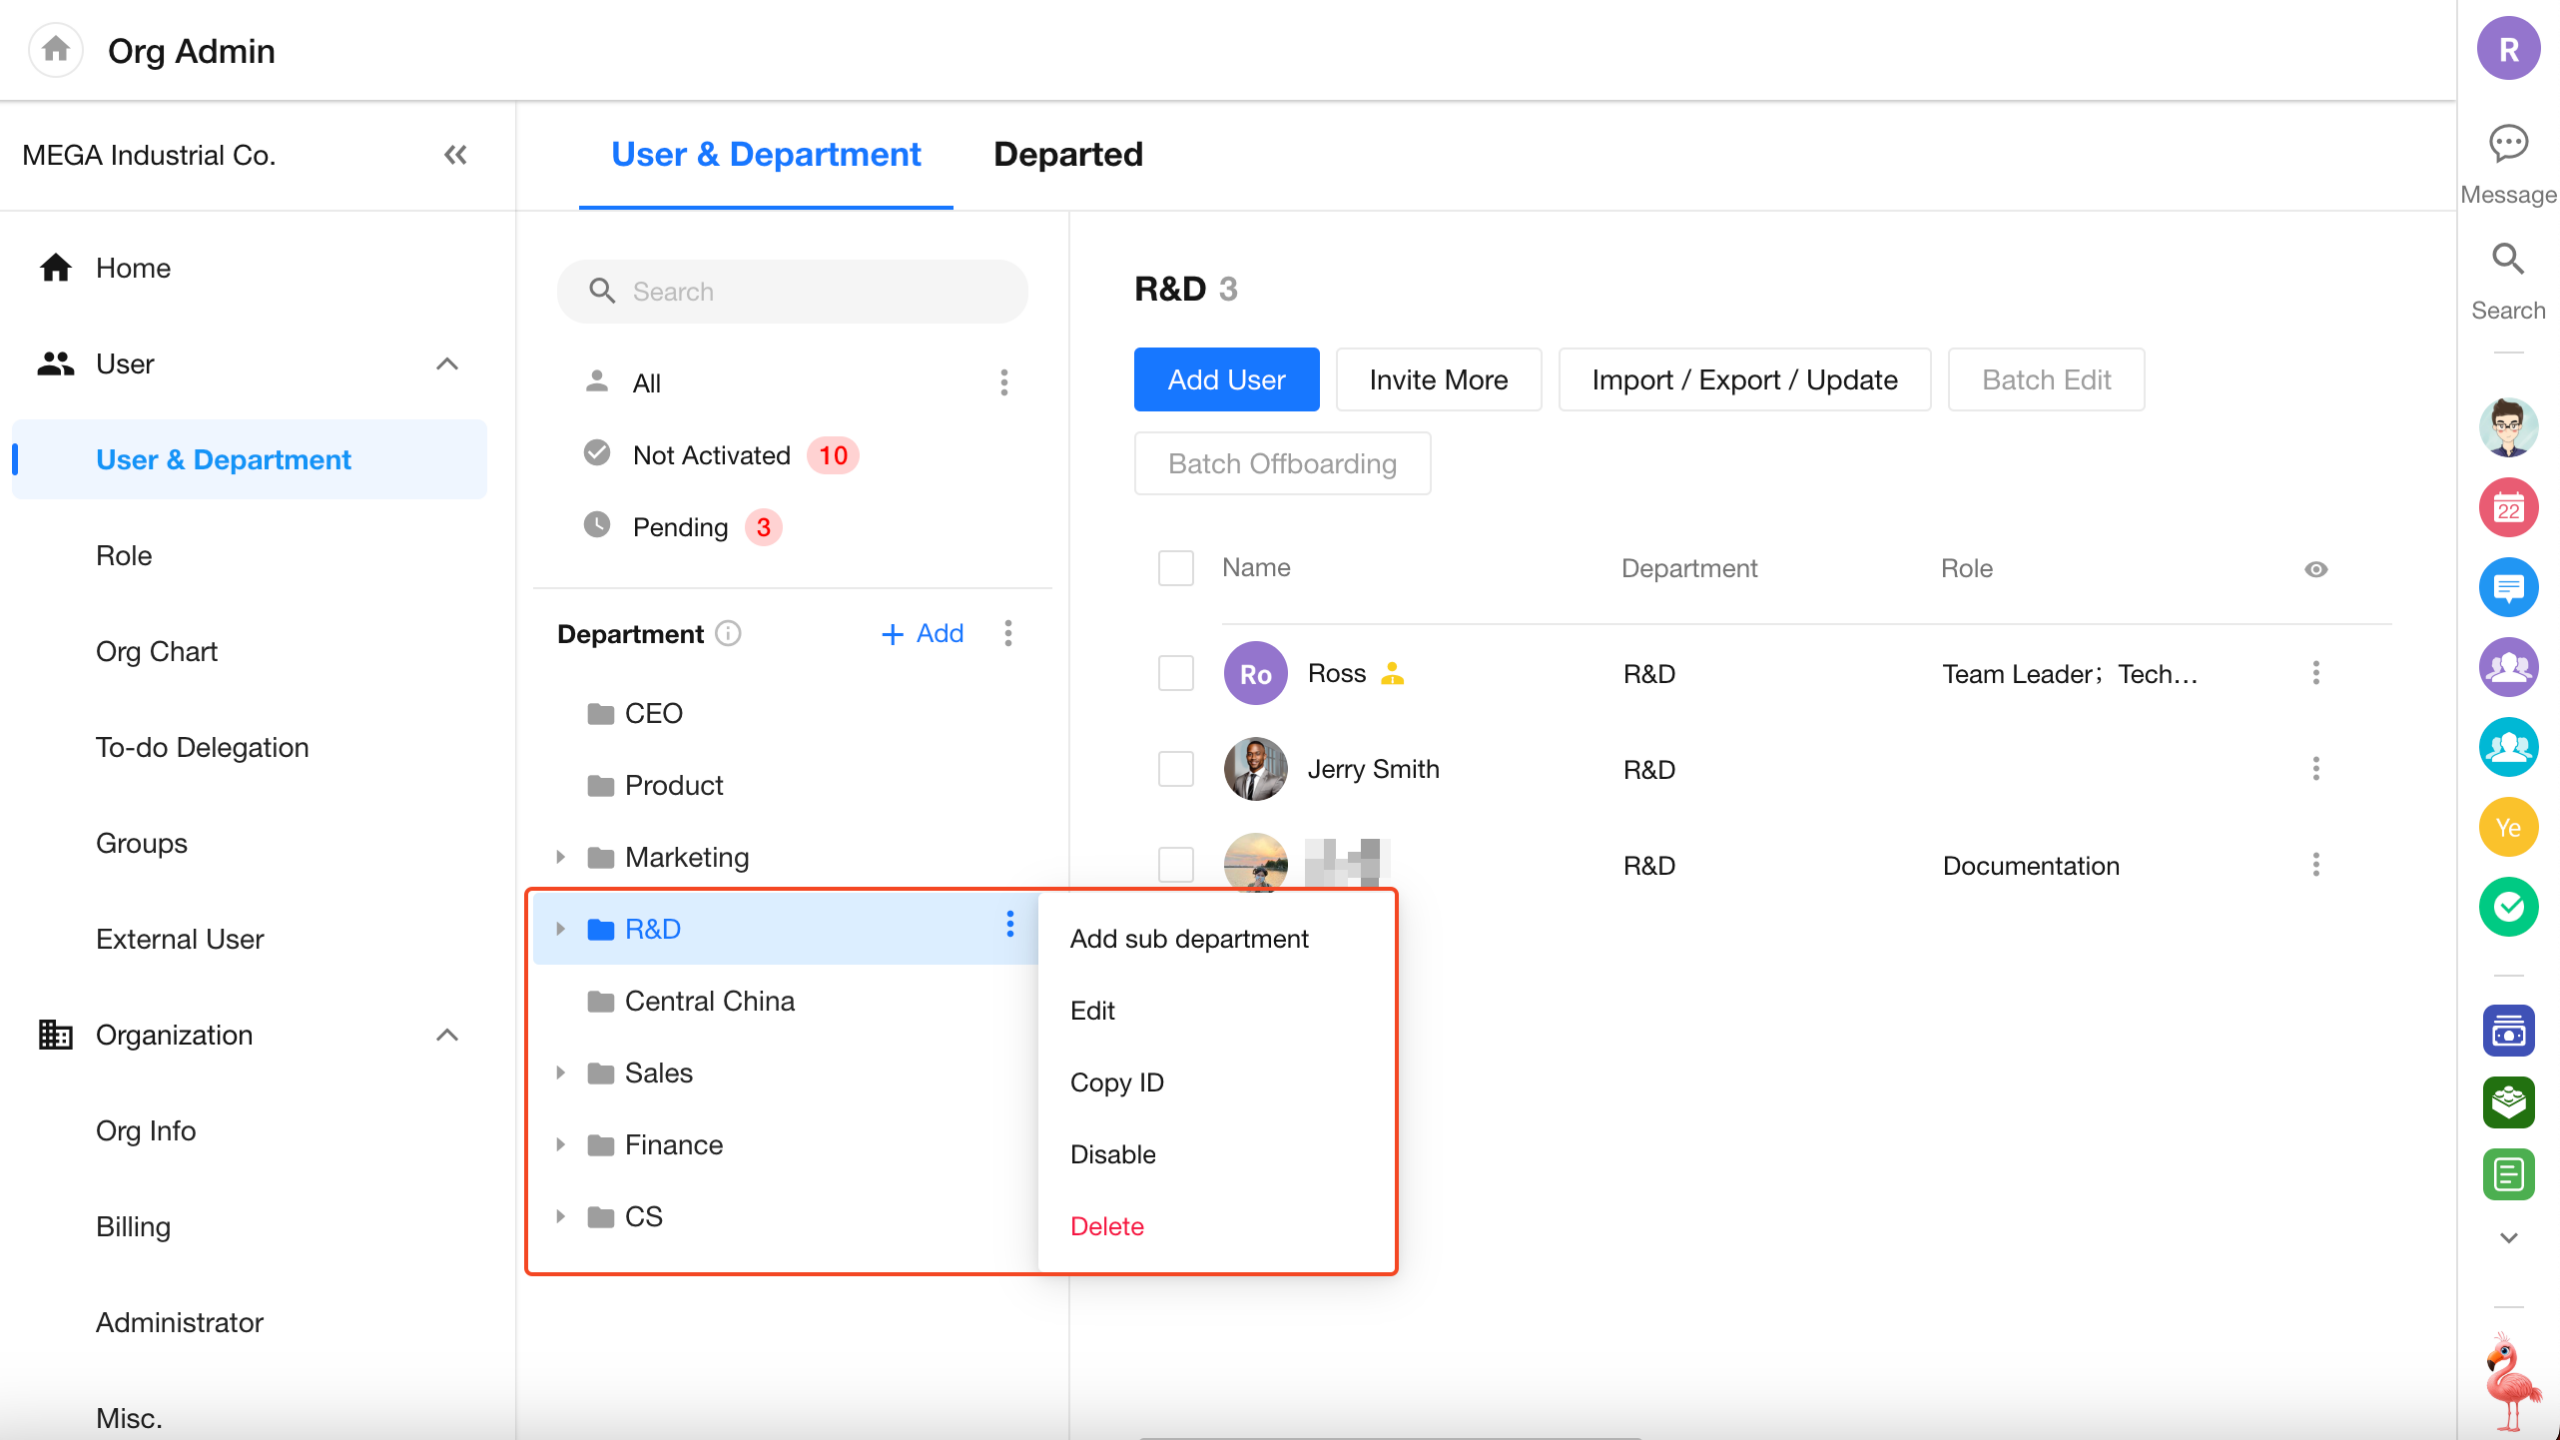The image size is (2560, 1440).
Task: Open the red calendar app icon
Action: (2508, 508)
